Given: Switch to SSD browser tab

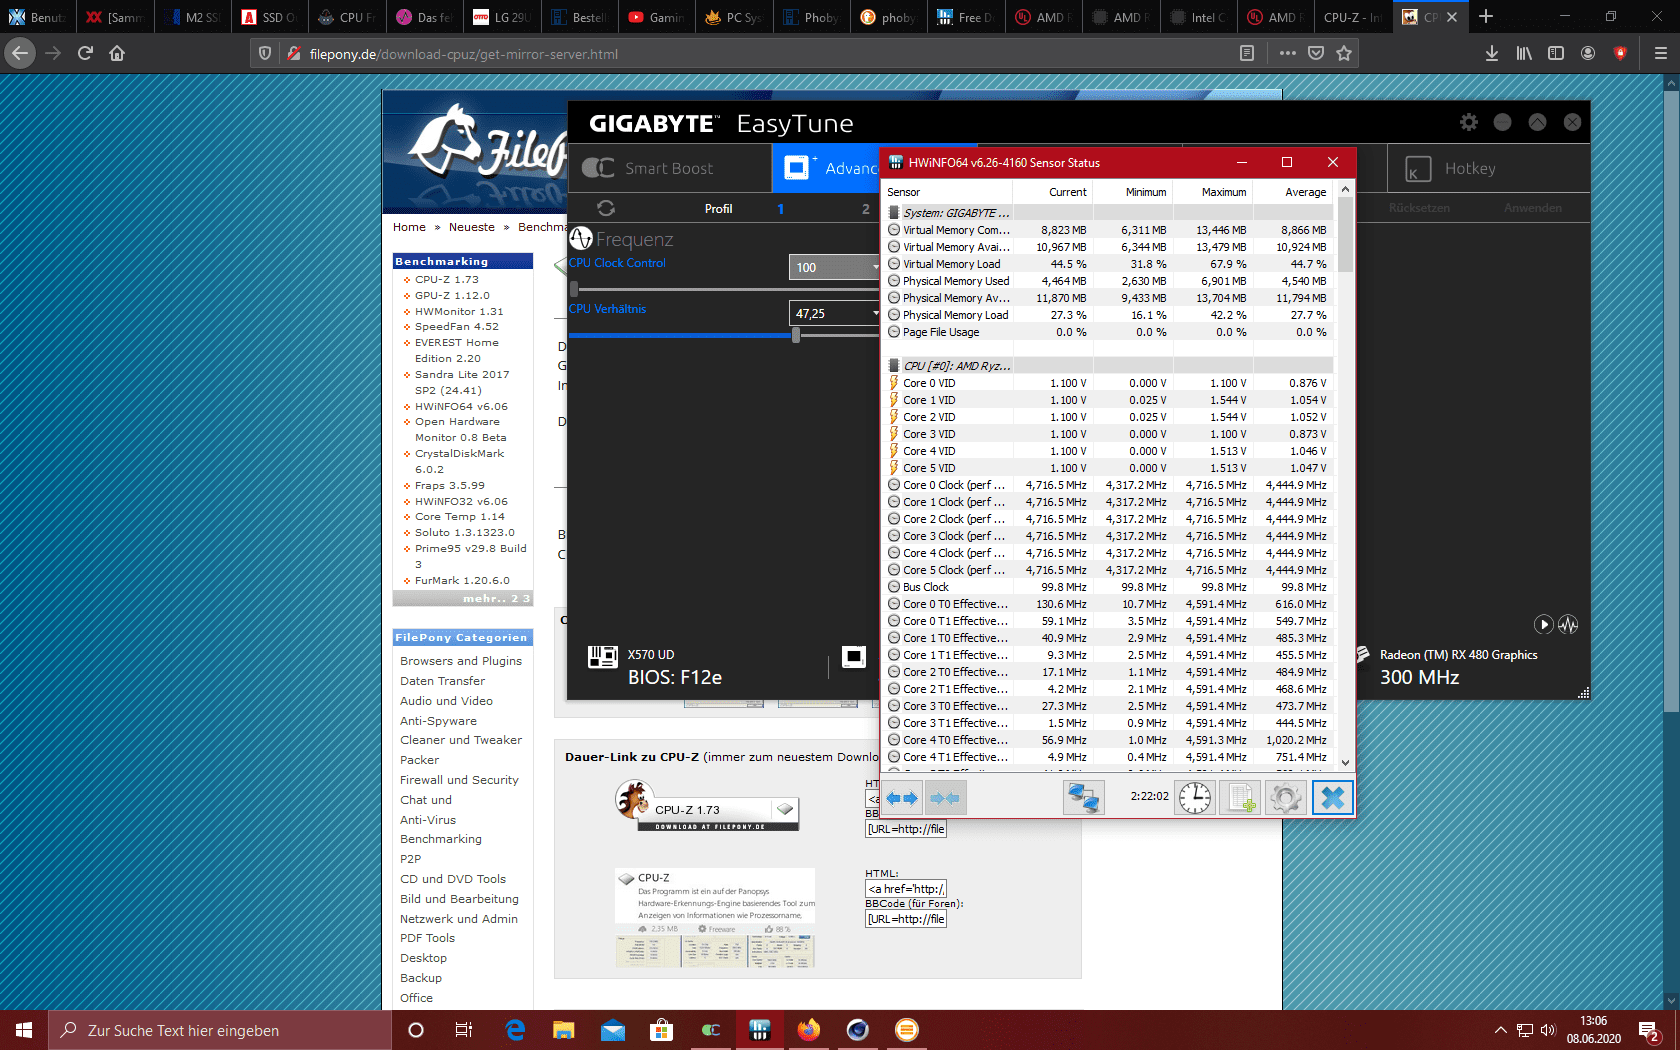Looking at the screenshot, I should tap(269, 17).
